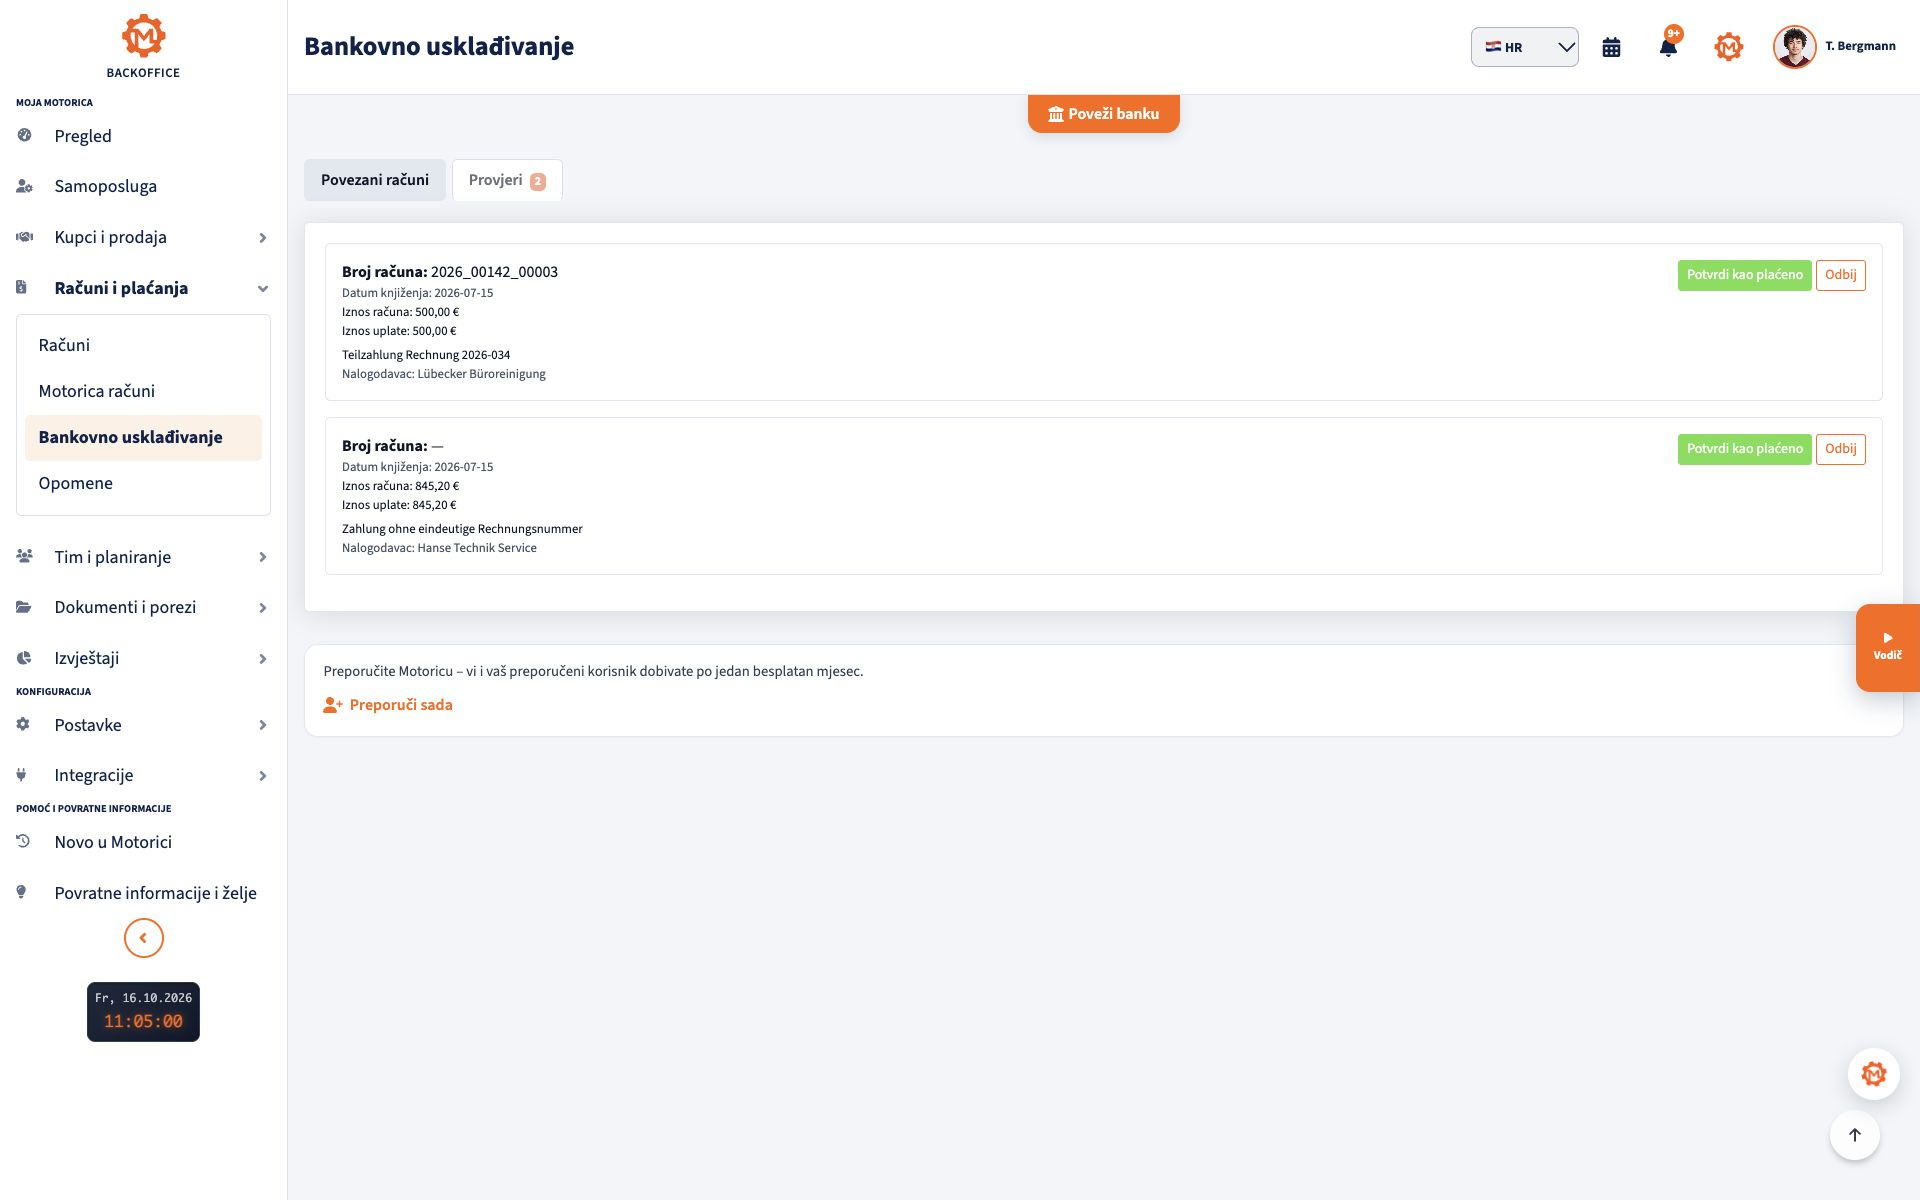Viewport: 1920px width, 1200px height.
Task: Reject the Hanse Technik Service payment
Action: (x=1840, y=449)
